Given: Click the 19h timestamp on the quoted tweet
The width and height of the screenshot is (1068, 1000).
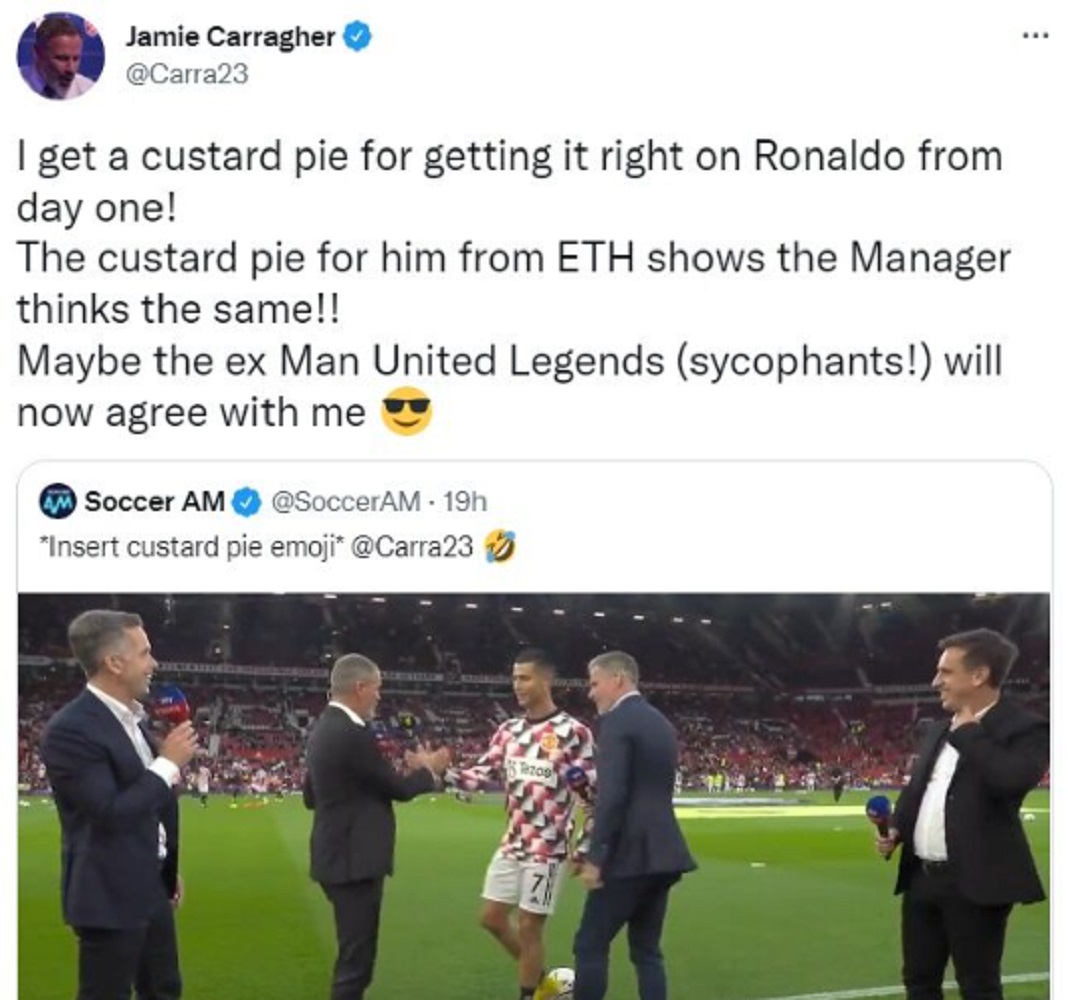Looking at the screenshot, I should click(465, 502).
